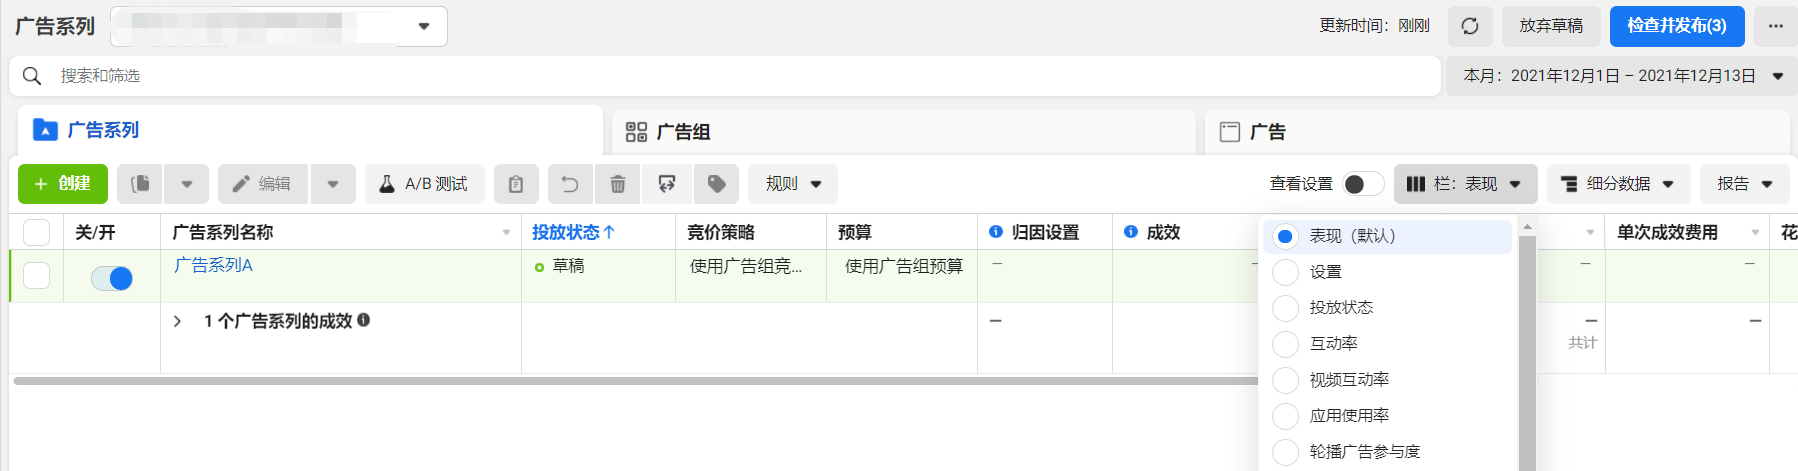Open 广告系列名称 column header dropdown arrow
This screenshot has height=471, width=1798.
coord(506,232)
